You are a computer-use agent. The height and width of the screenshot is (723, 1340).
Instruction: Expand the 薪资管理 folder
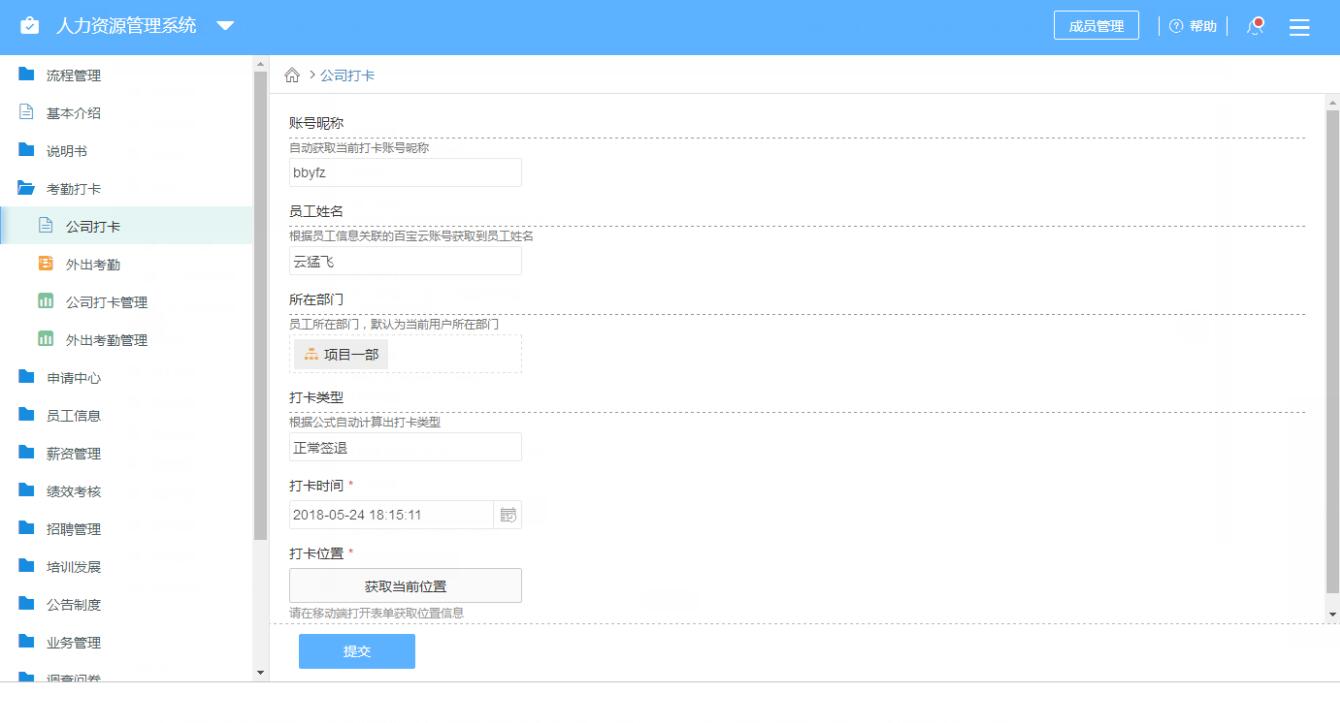tap(126, 454)
